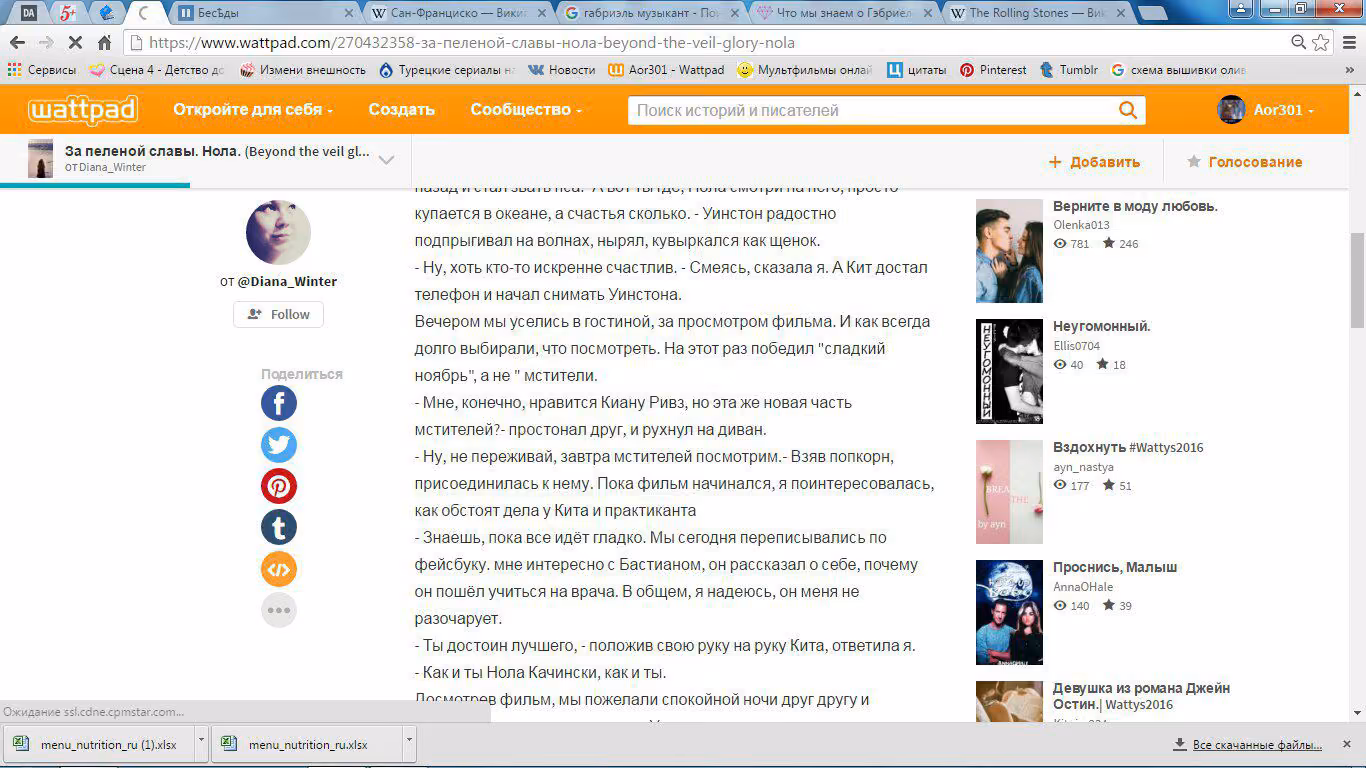The width and height of the screenshot is (1366, 768).
Task: Open the Pinterest bookmark
Action: pyautogui.click(x=993, y=70)
